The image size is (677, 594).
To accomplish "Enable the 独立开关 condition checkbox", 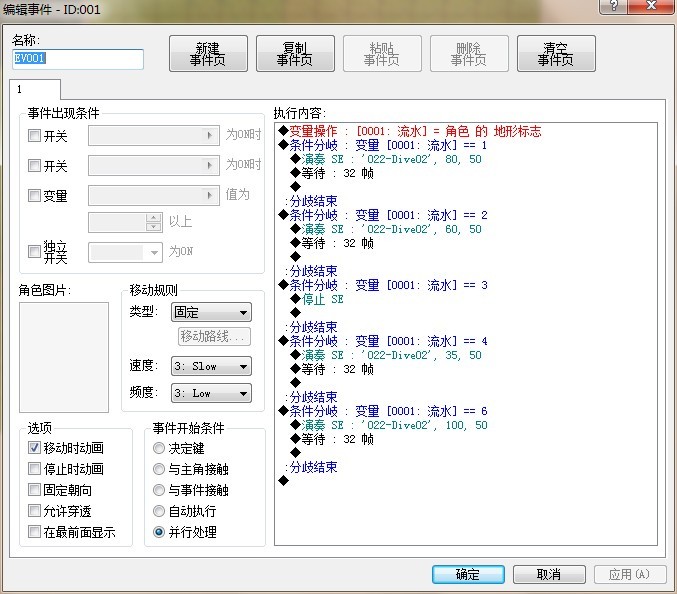I will point(34,251).
